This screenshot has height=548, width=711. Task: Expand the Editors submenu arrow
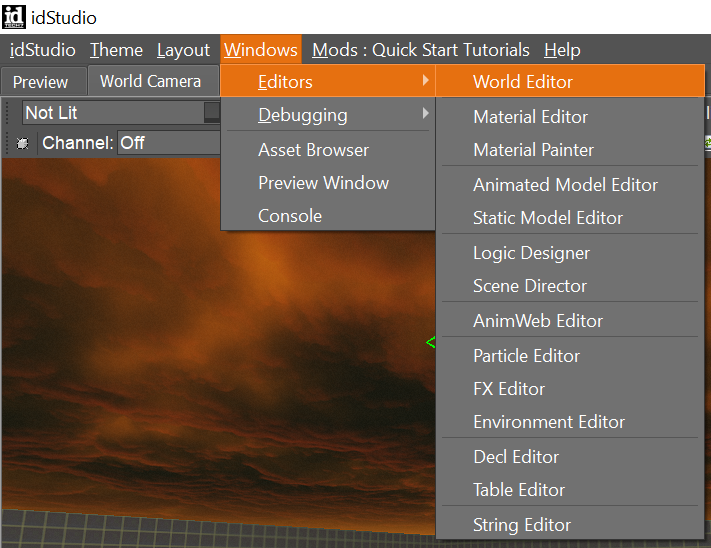(x=425, y=80)
